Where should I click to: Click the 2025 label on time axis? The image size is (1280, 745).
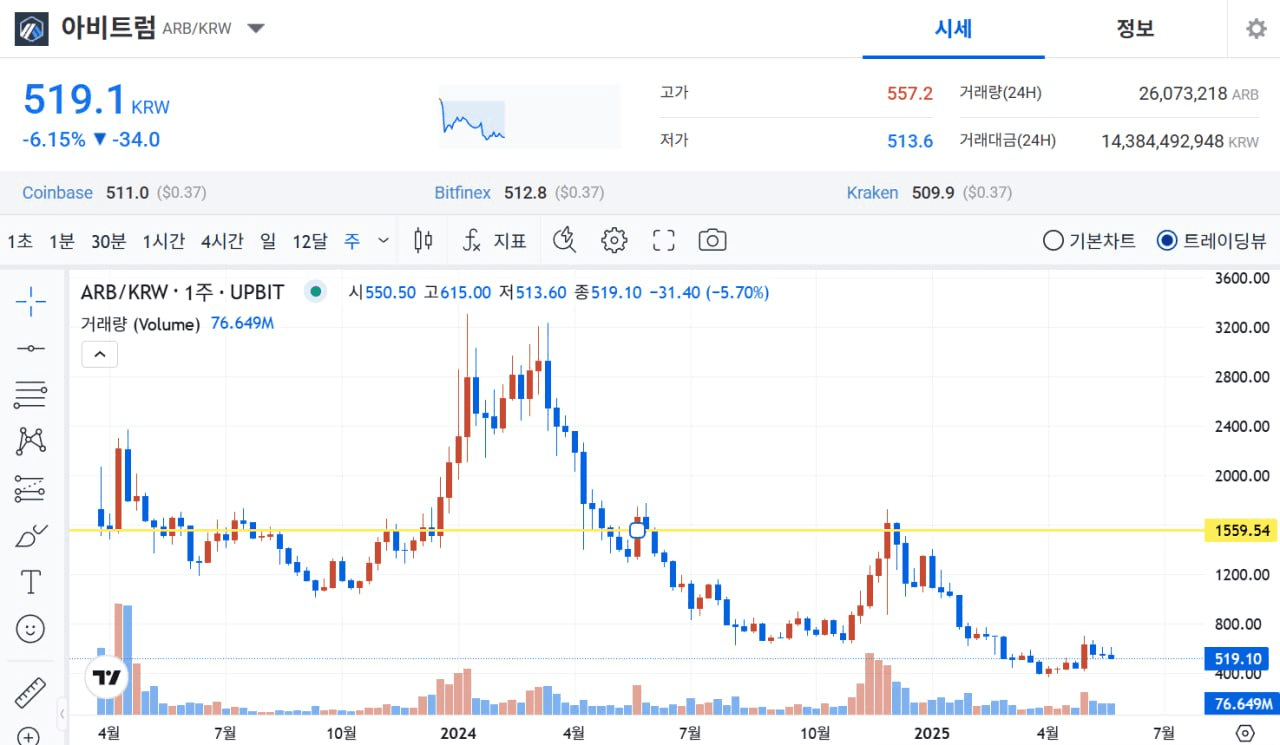tap(931, 733)
